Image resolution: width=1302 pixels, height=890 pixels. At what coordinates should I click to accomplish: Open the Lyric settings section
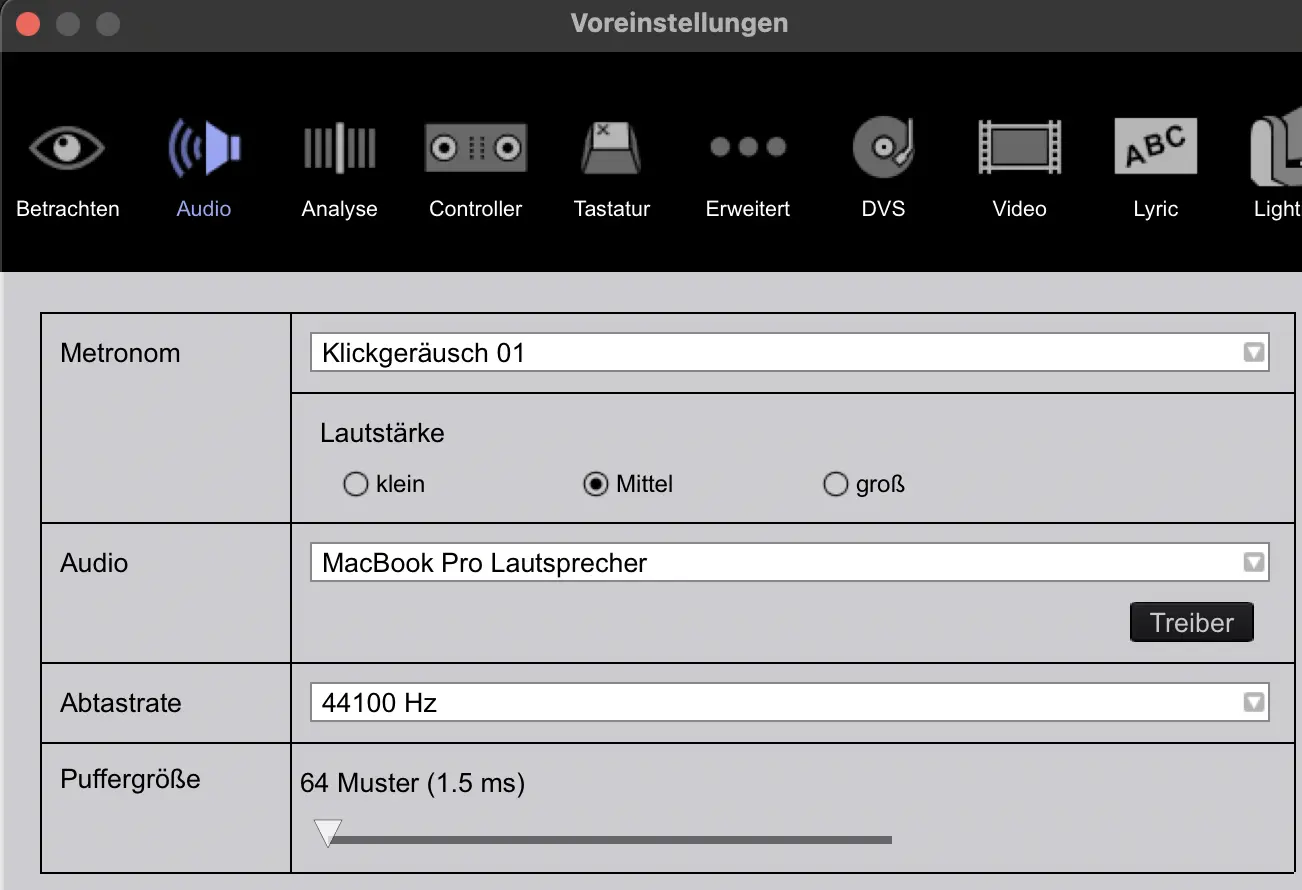coord(1155,165)
